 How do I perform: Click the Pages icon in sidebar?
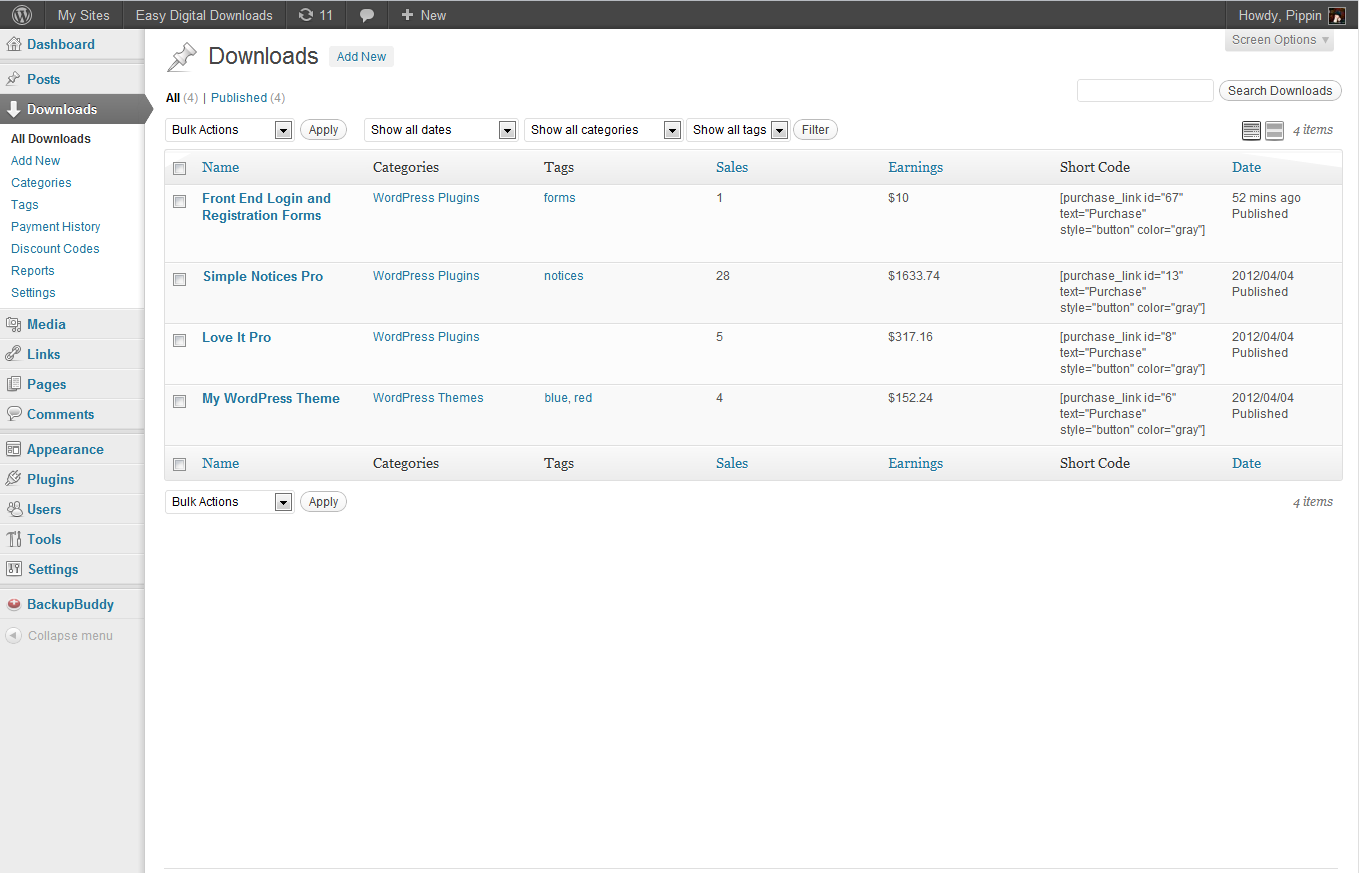tap(13, 384)
